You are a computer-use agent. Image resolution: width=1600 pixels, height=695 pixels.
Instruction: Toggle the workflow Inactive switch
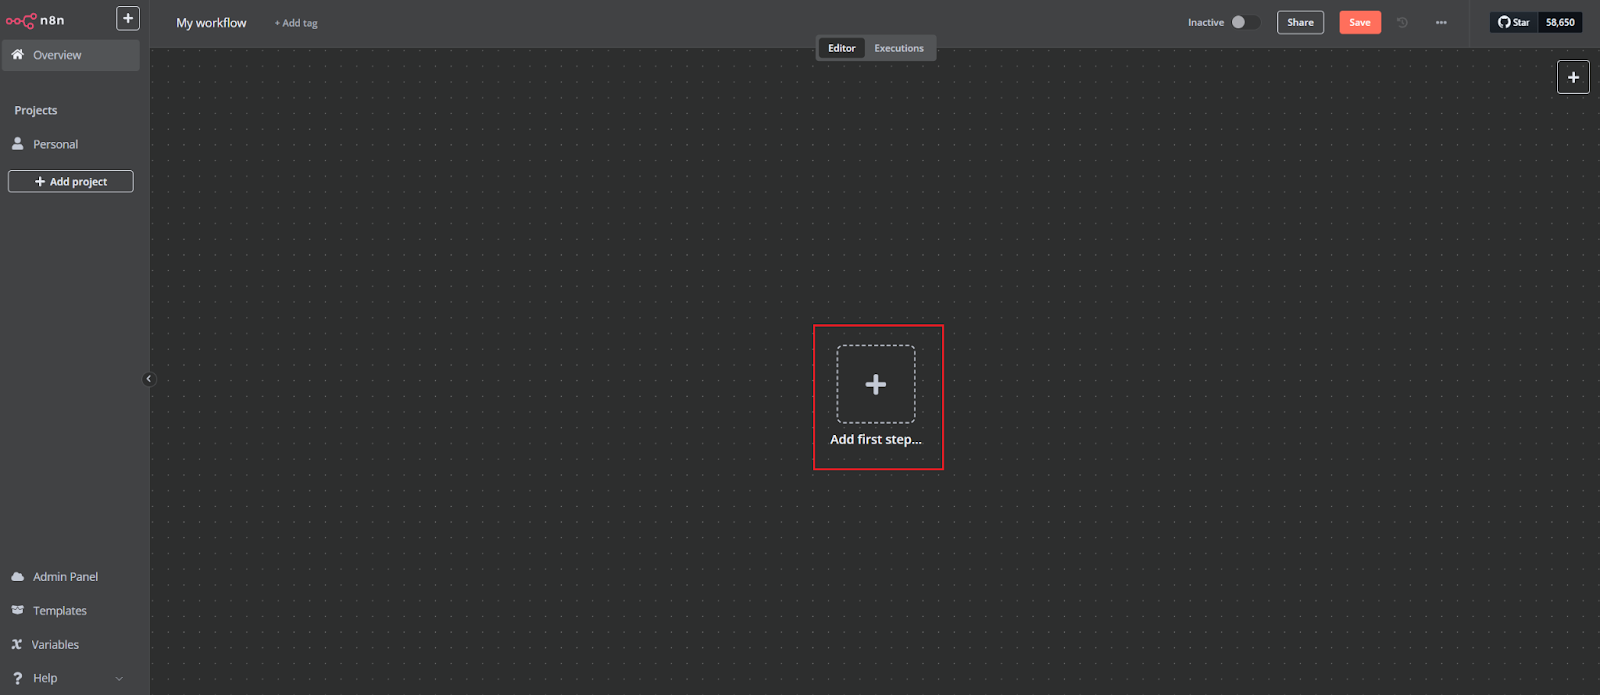[x=1245, y=22]
